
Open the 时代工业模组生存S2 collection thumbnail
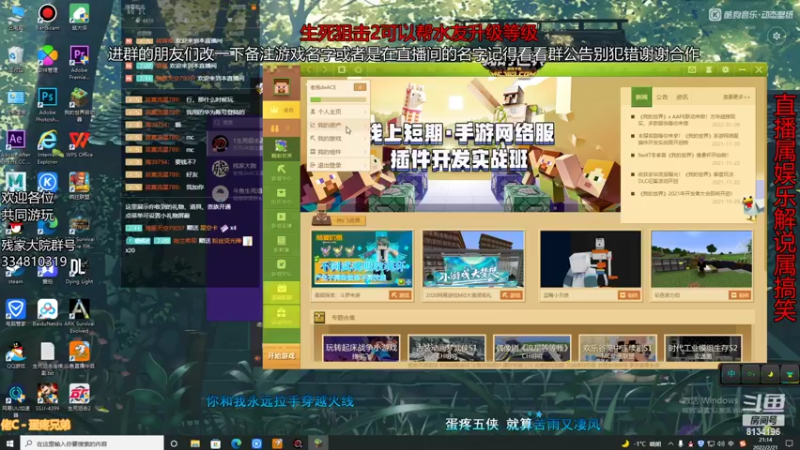pos(703,348)
